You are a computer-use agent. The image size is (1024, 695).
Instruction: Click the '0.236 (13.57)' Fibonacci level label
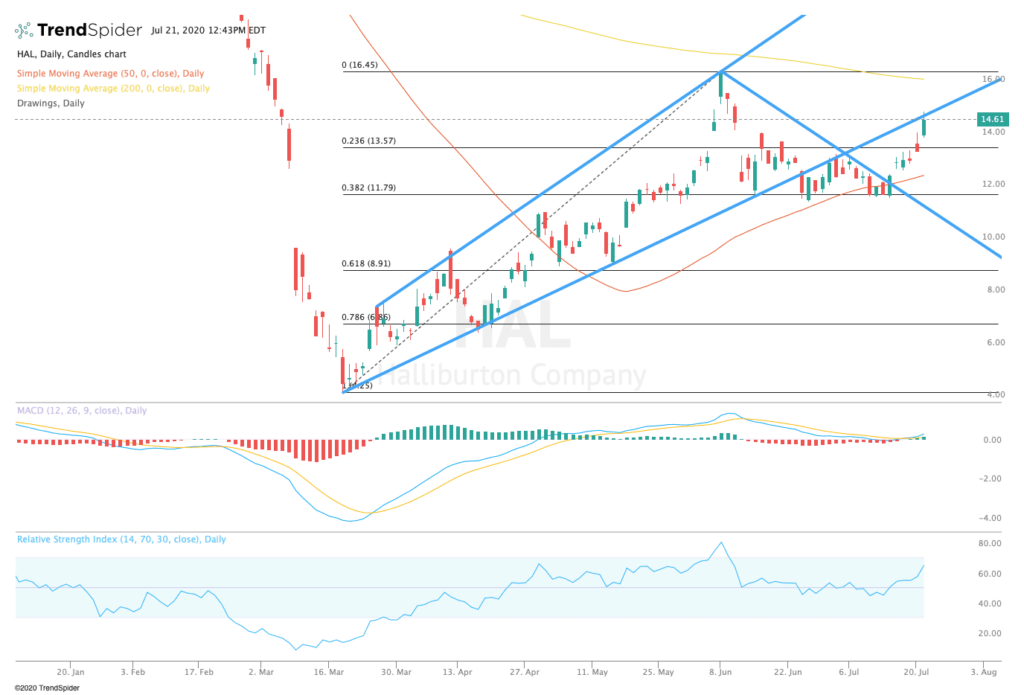click(x=368, y=140)
